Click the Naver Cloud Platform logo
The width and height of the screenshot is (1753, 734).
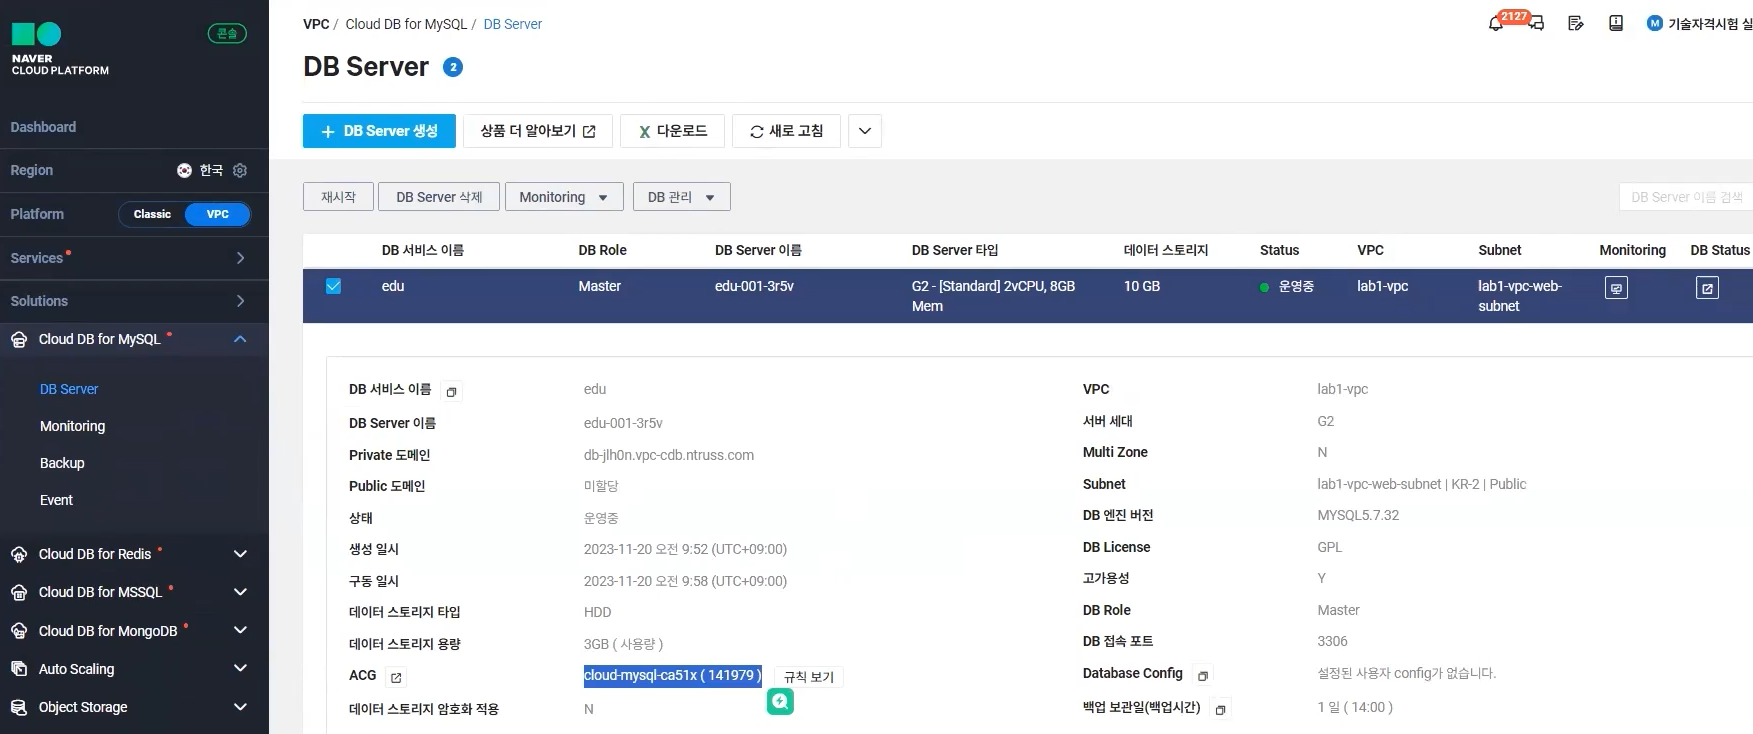tap(60, 49)
